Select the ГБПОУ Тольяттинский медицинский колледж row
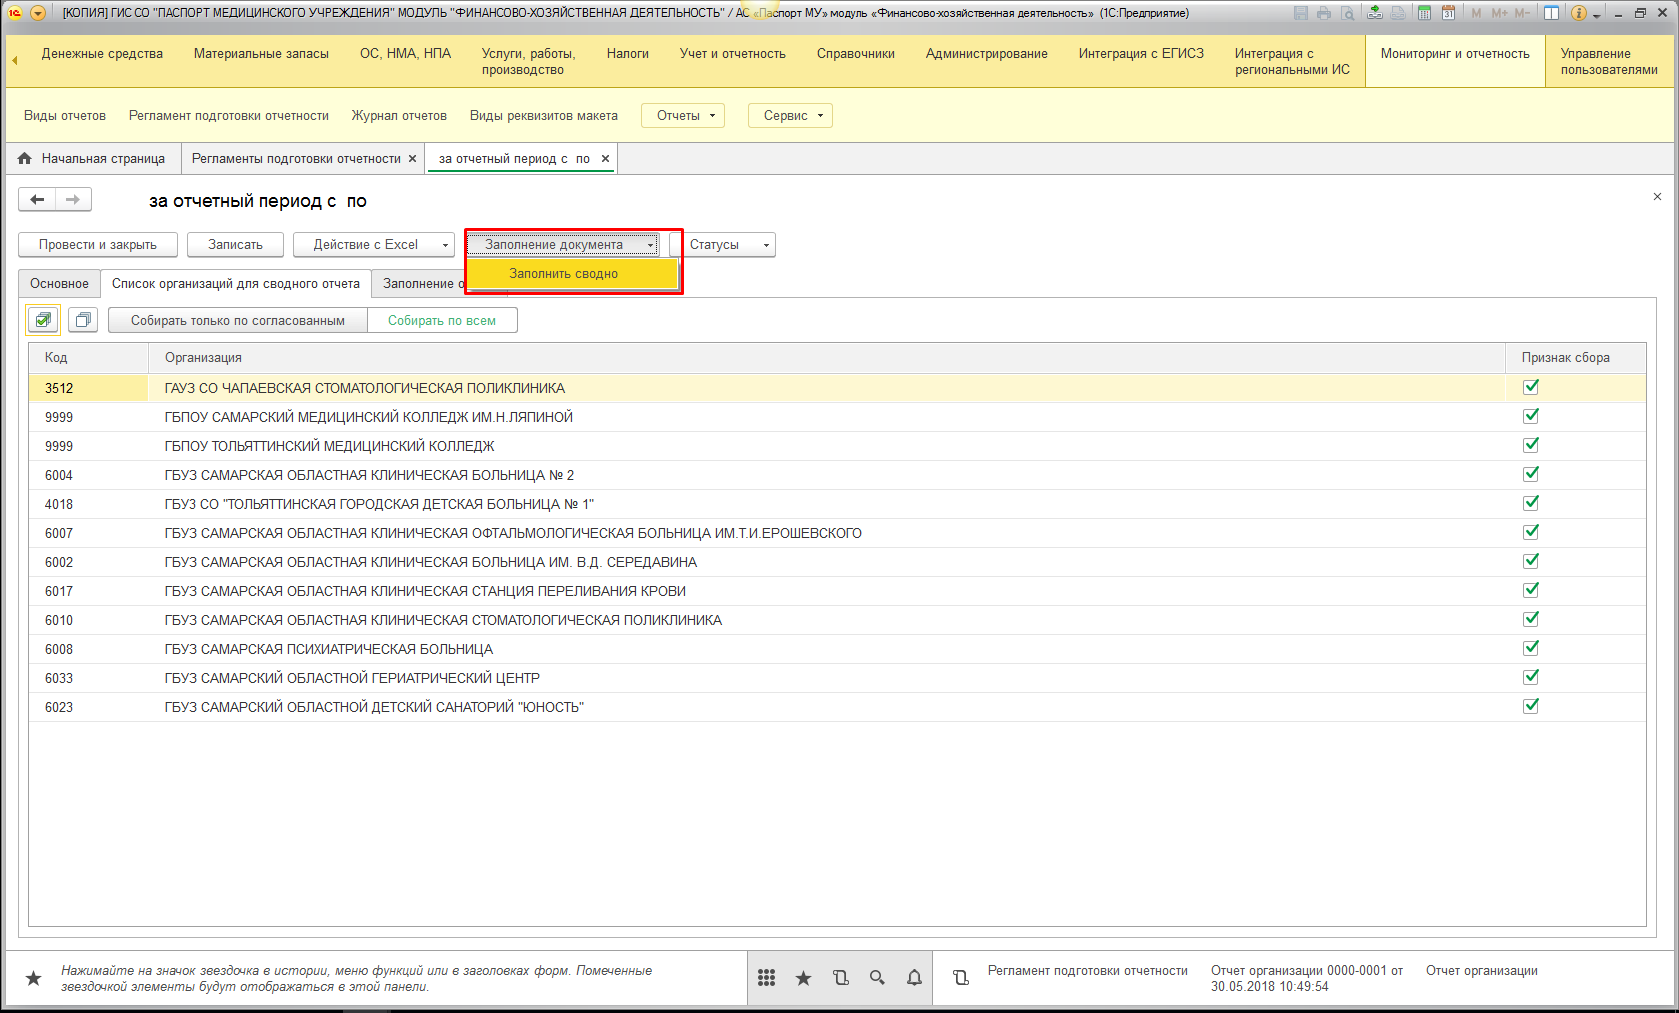This screenshot has width=1679, height=1013. point(330,446)
